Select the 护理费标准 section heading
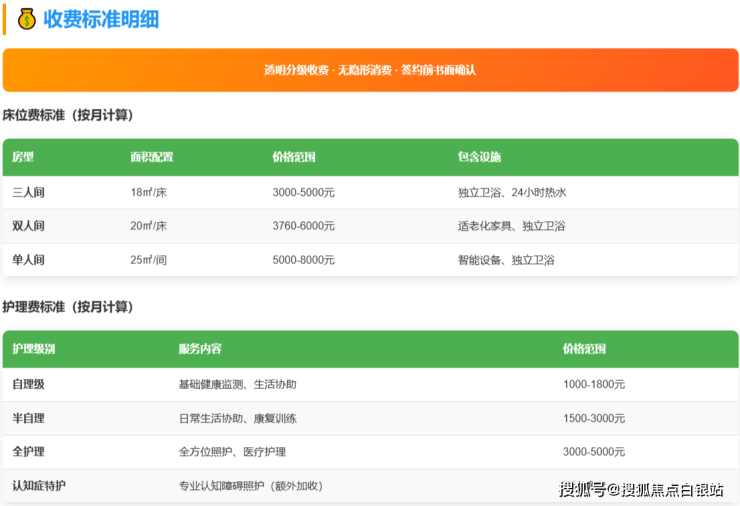Image resolution: width=740 pixels, height=506 pixels. [68, 306]
